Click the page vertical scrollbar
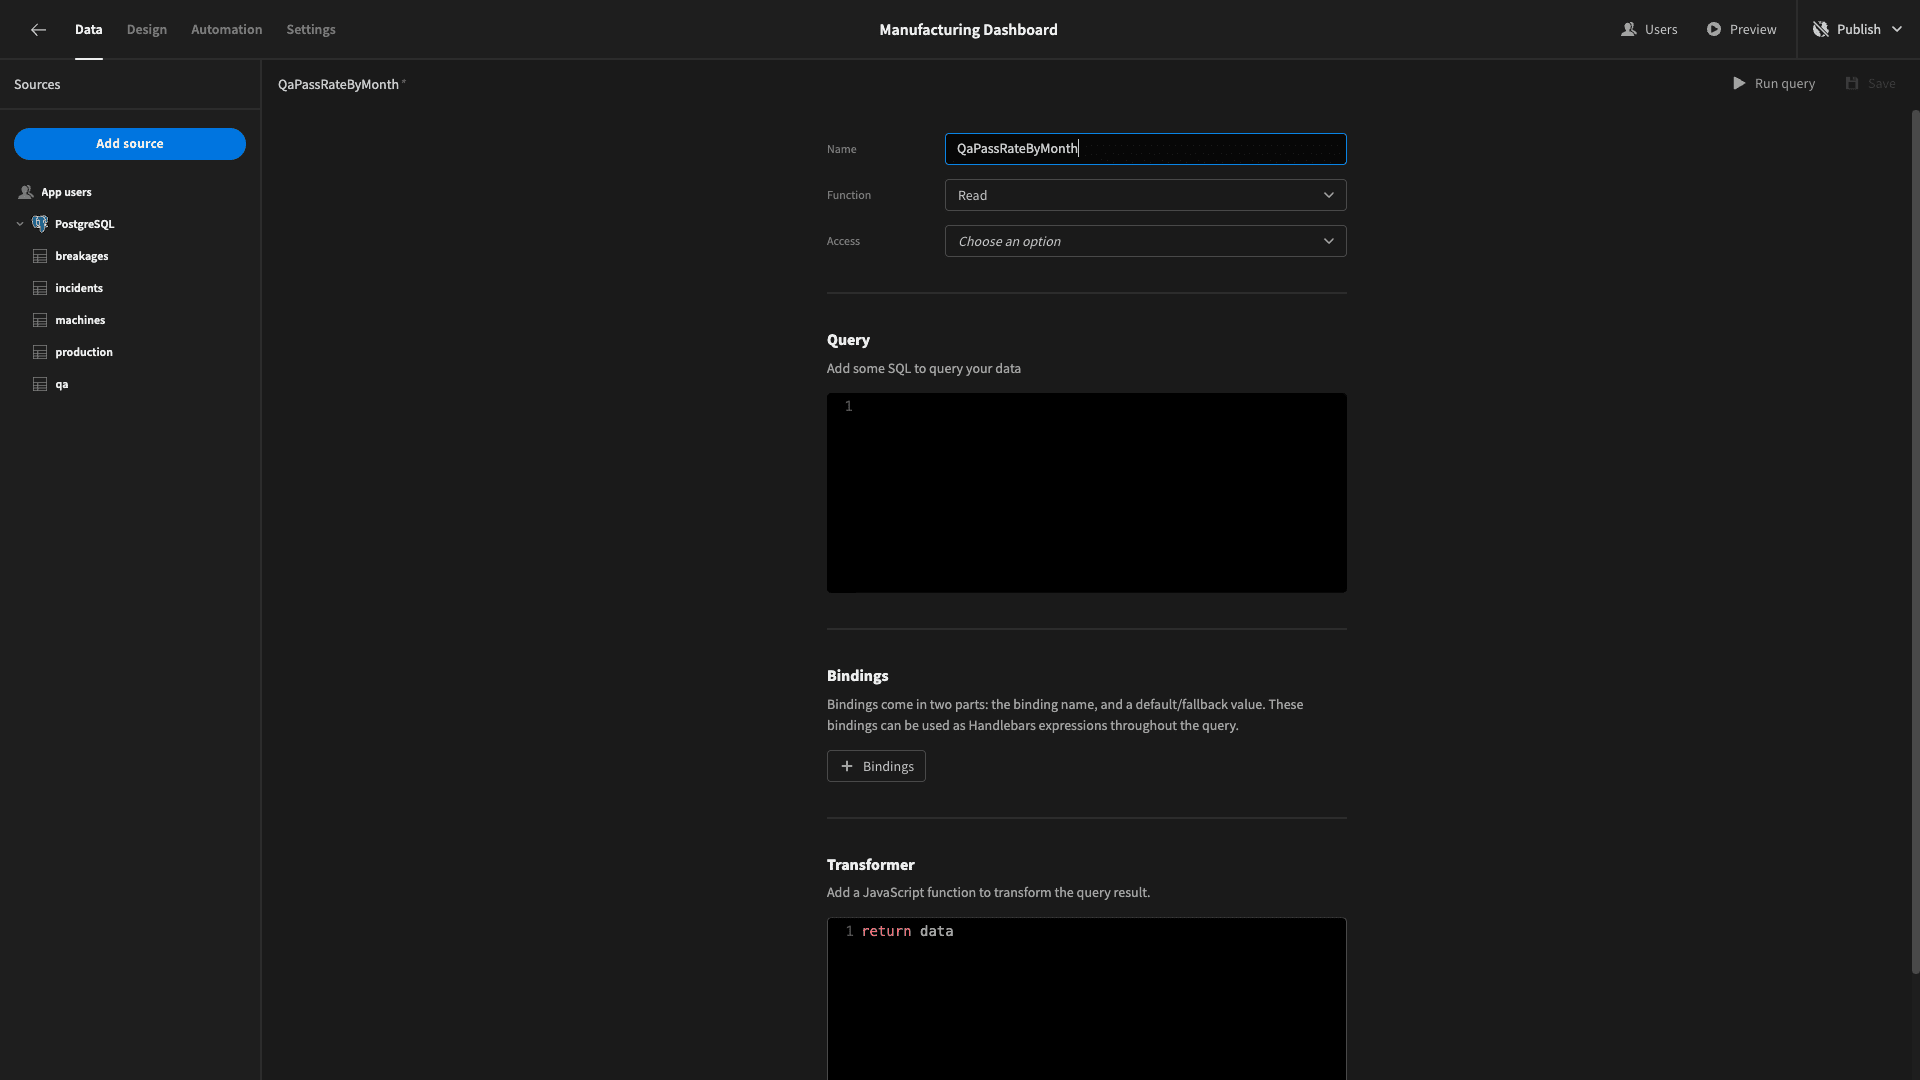Screen dimensions: 1920x1080 point(1915,540)
